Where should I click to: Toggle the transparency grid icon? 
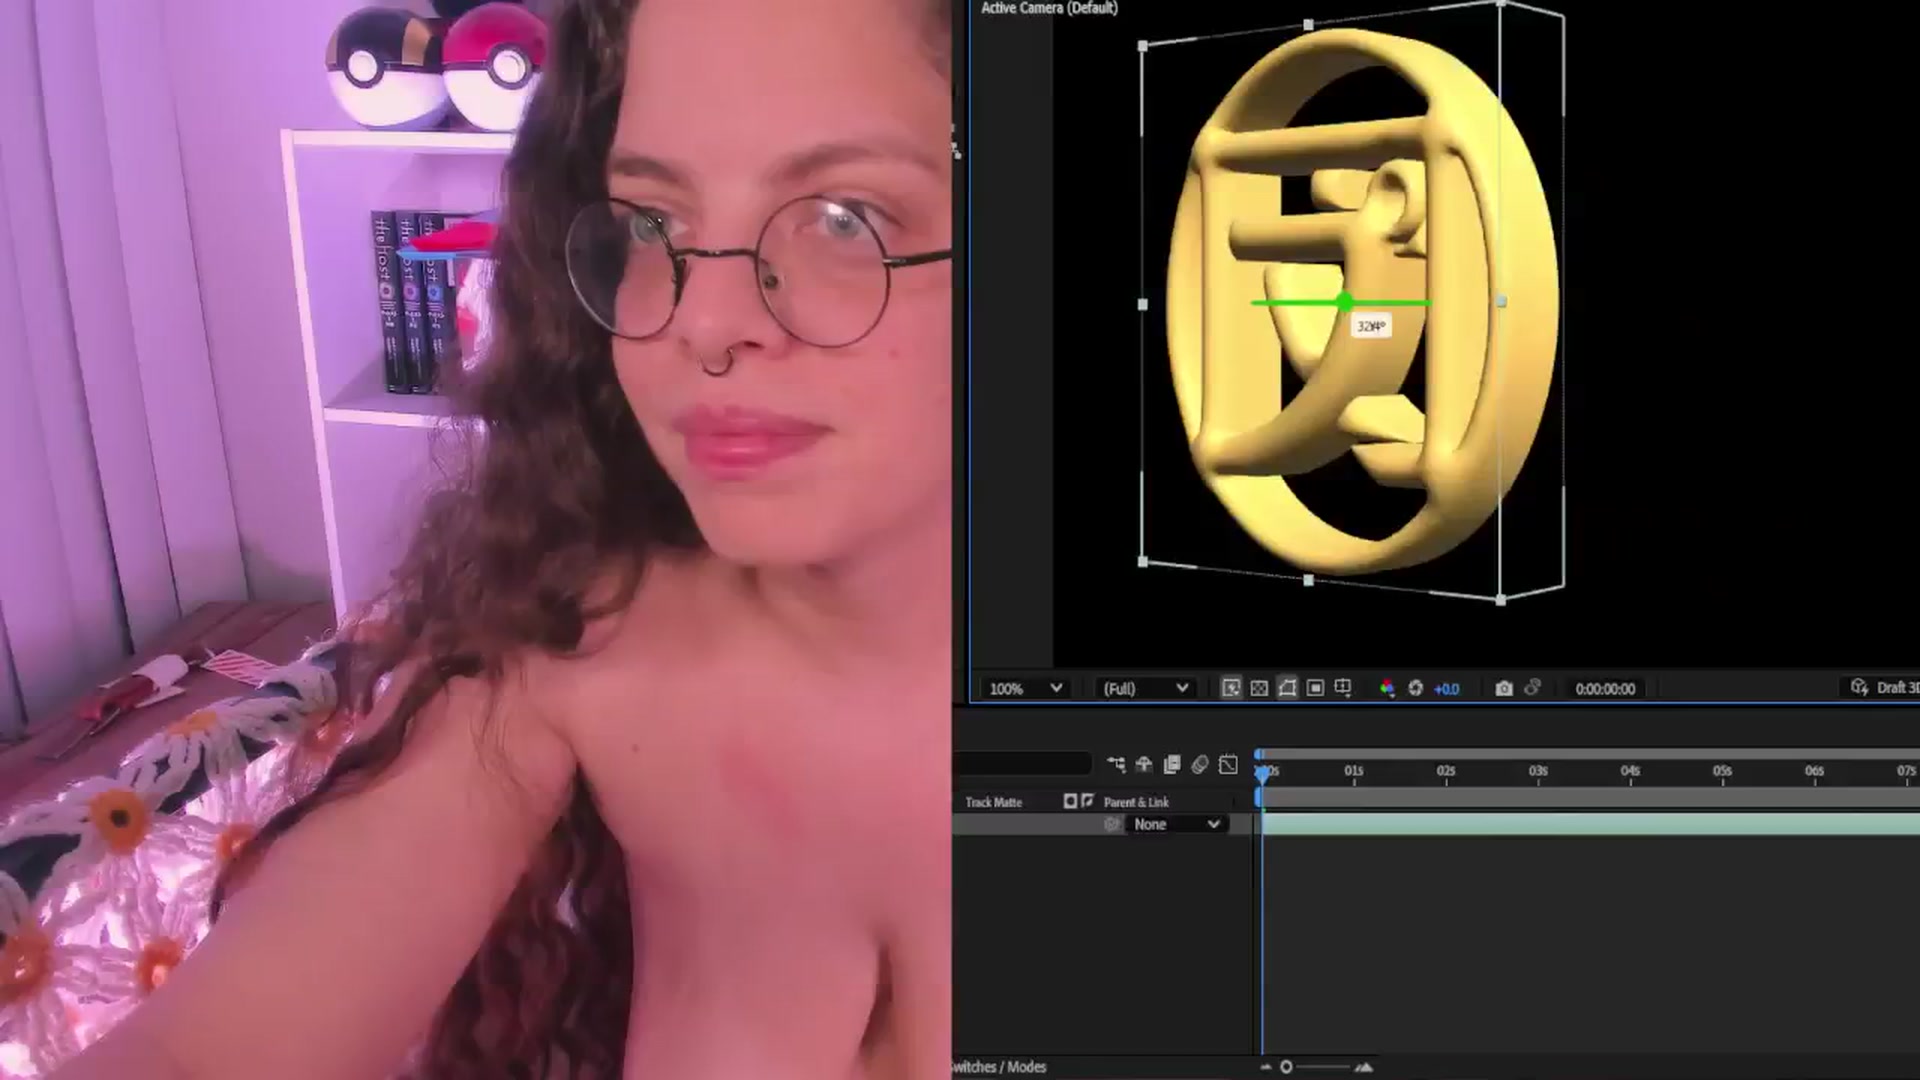pos(1259,688)
